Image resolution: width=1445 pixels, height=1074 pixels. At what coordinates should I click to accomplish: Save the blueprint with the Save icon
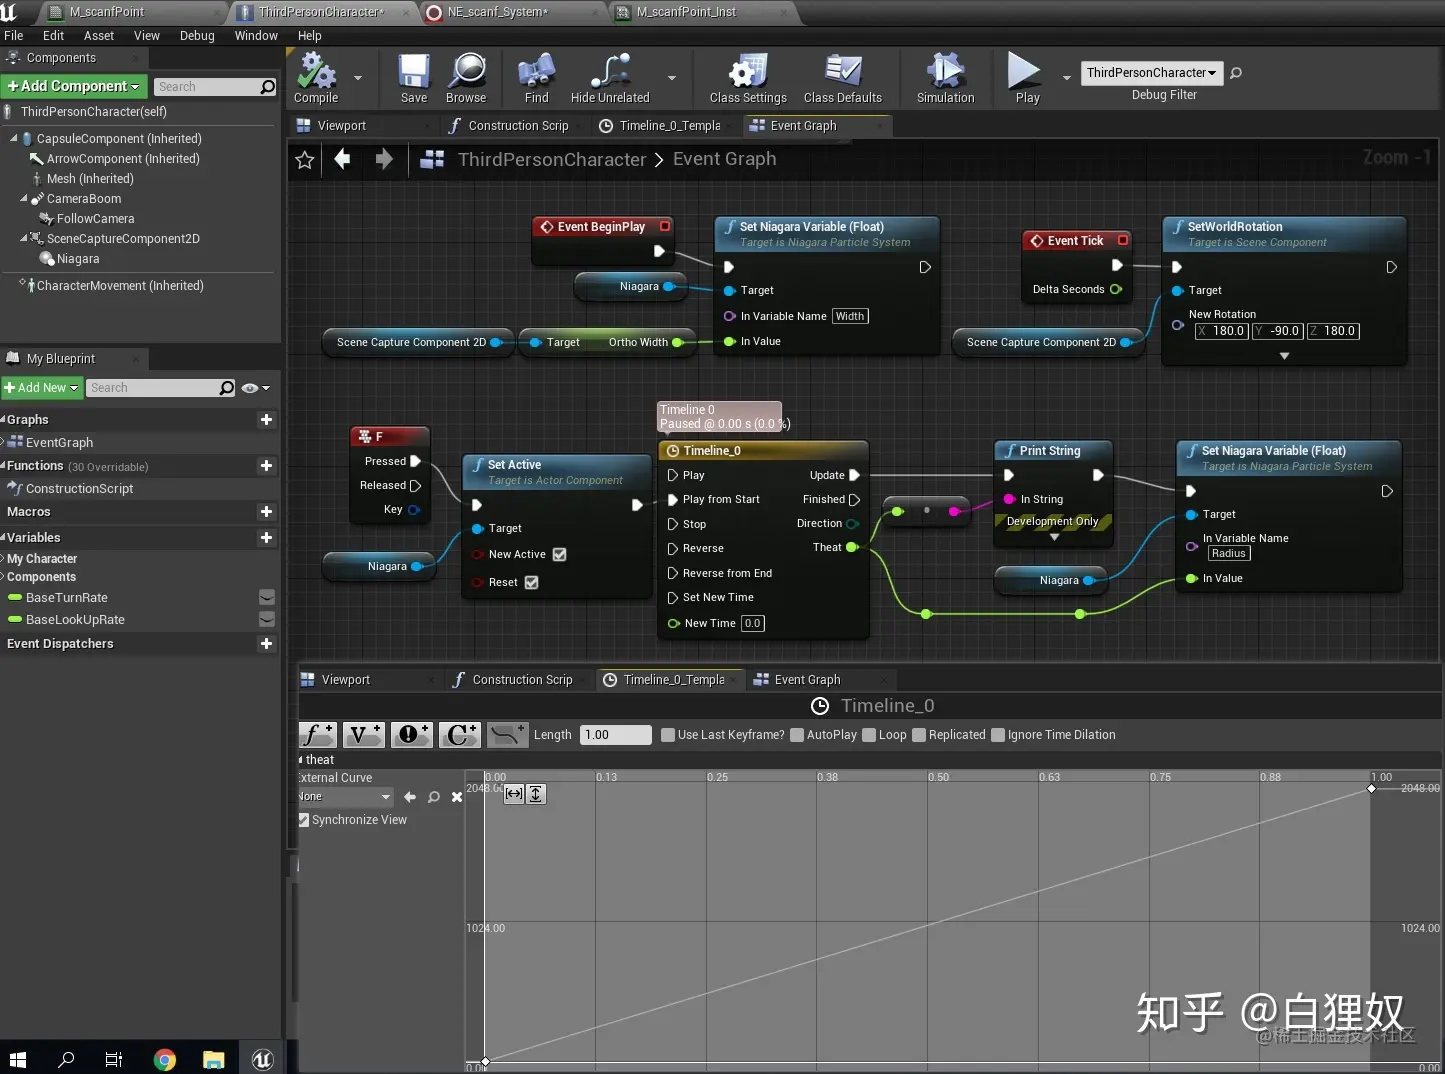[413, 78]
